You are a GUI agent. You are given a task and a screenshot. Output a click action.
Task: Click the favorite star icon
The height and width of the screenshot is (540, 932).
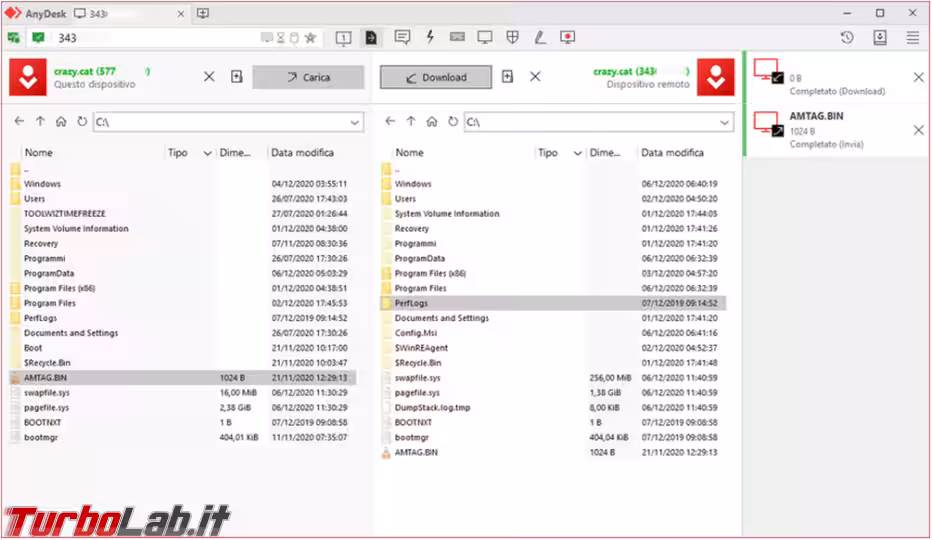(310, 38)
